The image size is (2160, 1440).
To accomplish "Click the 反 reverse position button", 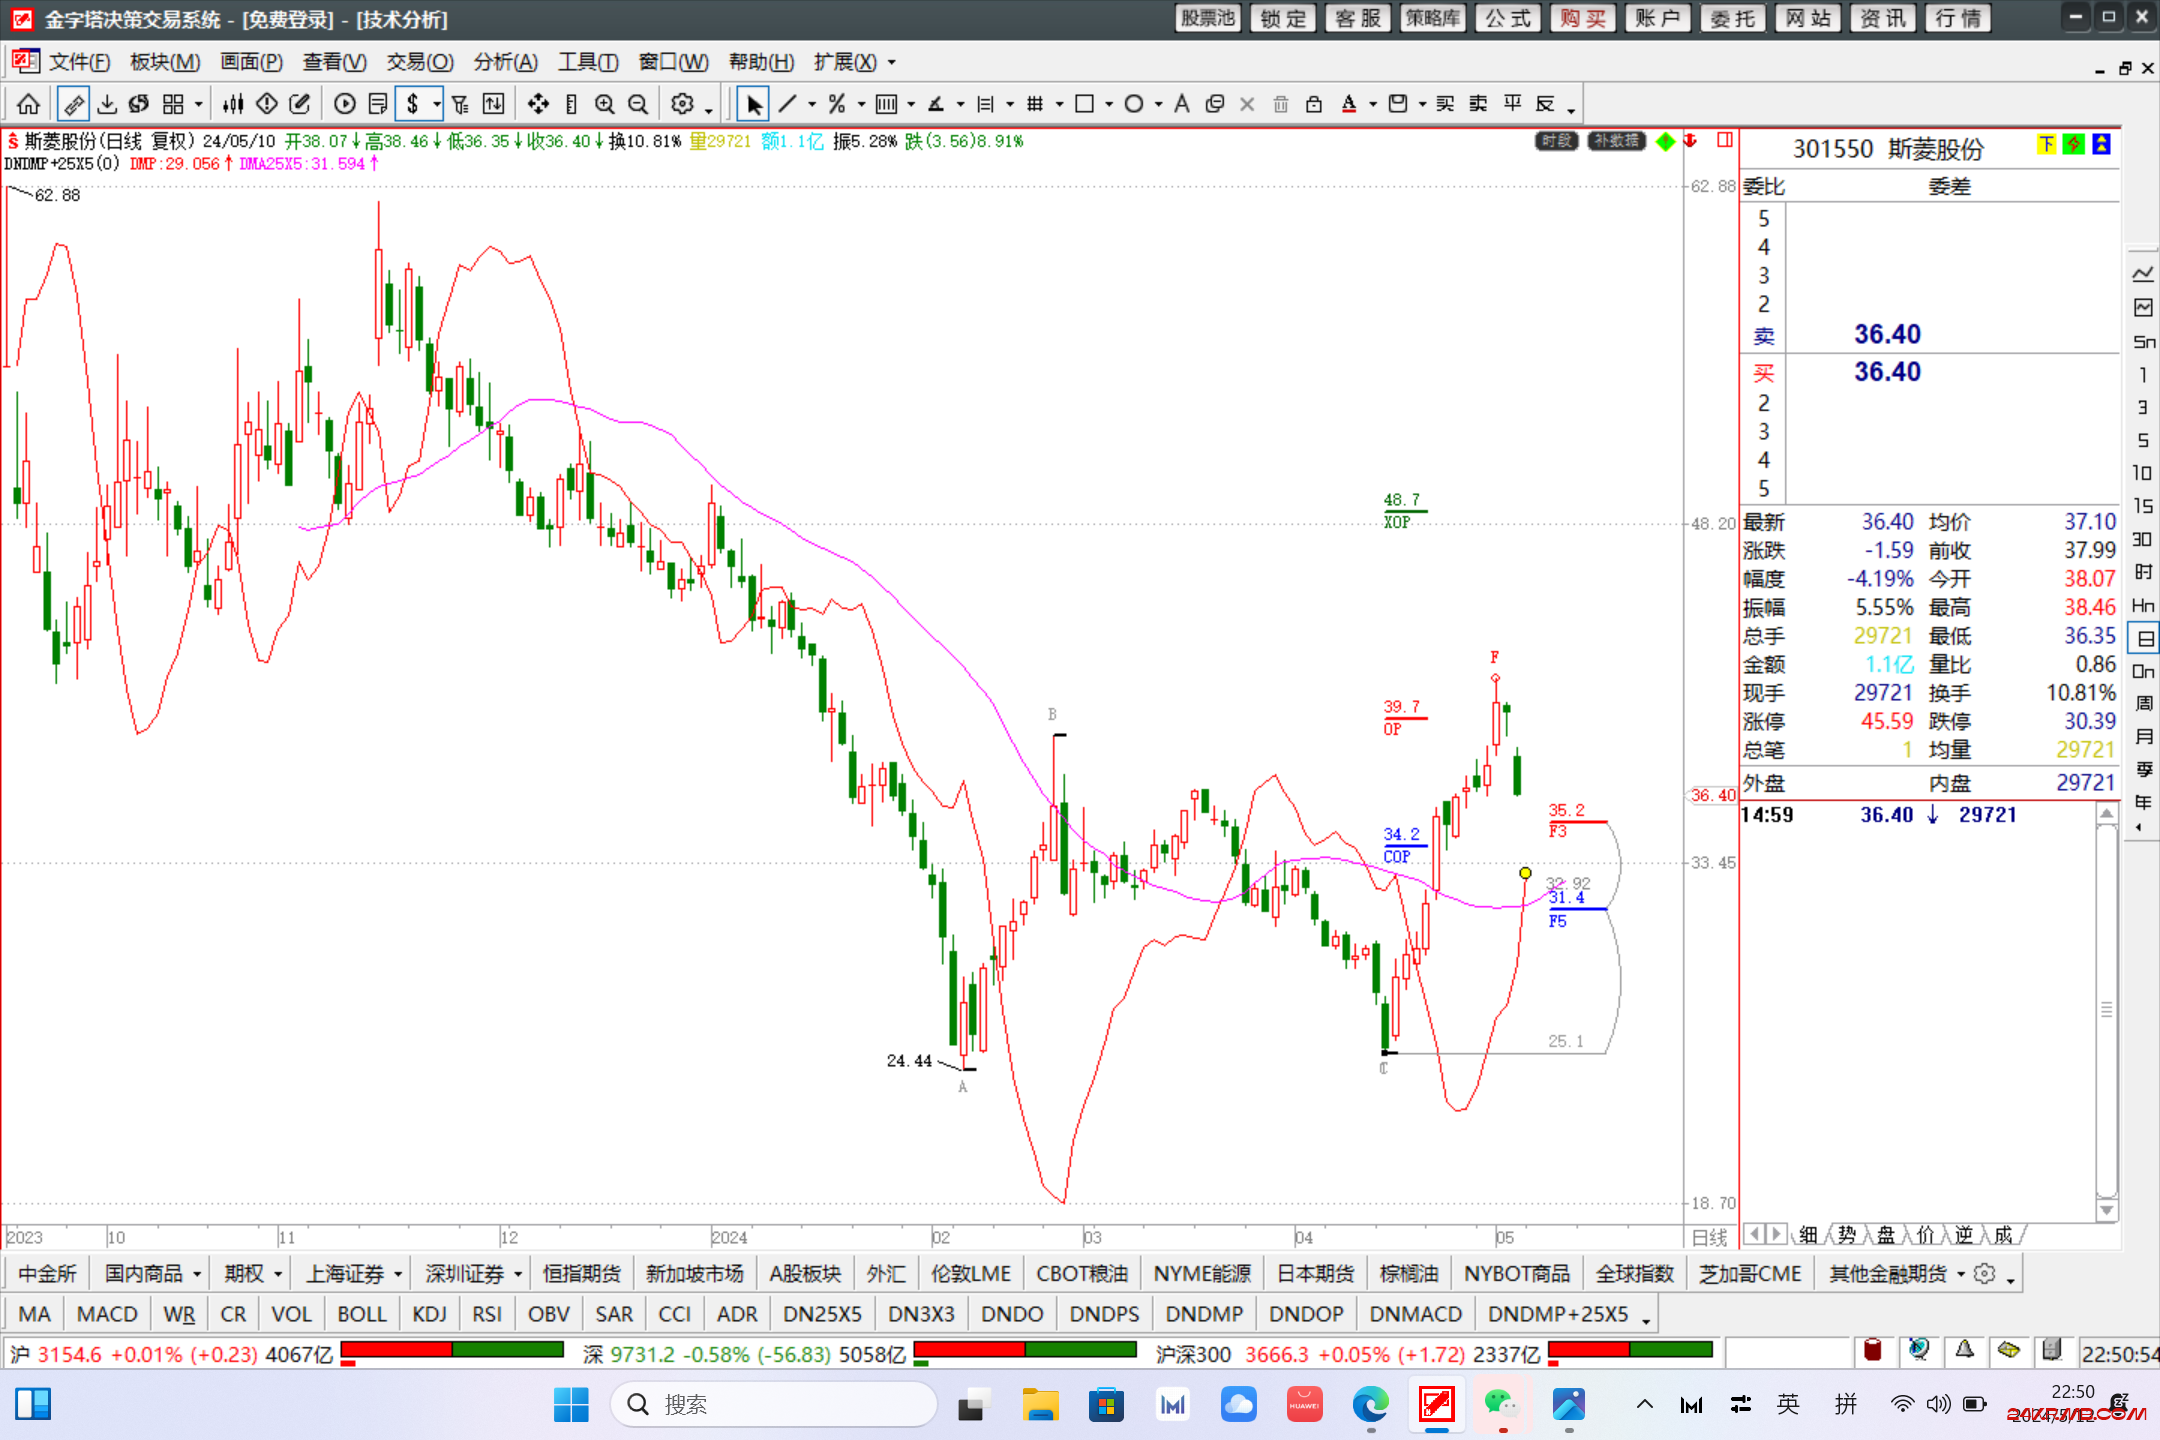I will pos(1546,104).
